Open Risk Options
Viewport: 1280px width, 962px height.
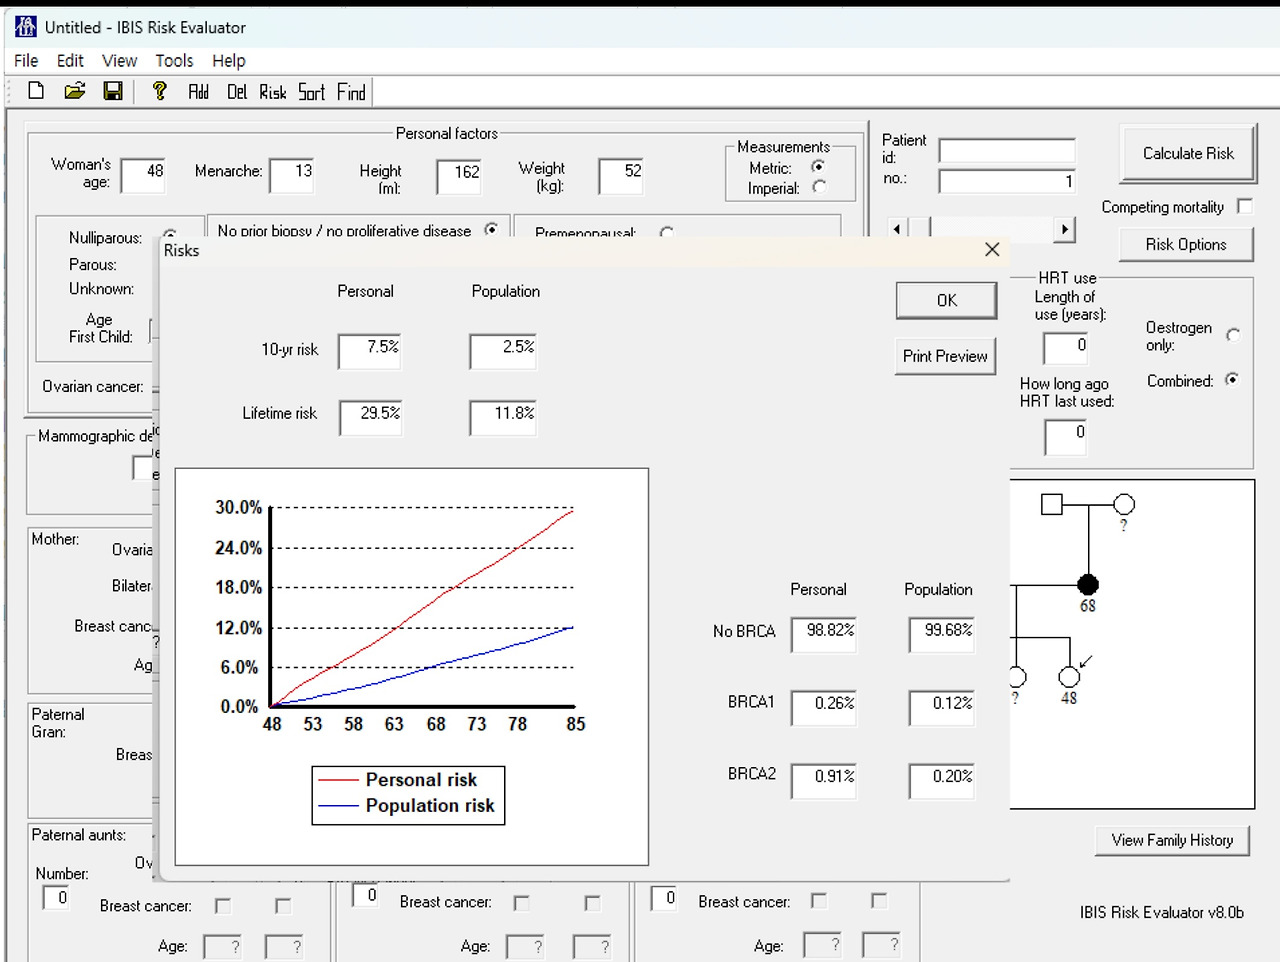[1186, 244]
